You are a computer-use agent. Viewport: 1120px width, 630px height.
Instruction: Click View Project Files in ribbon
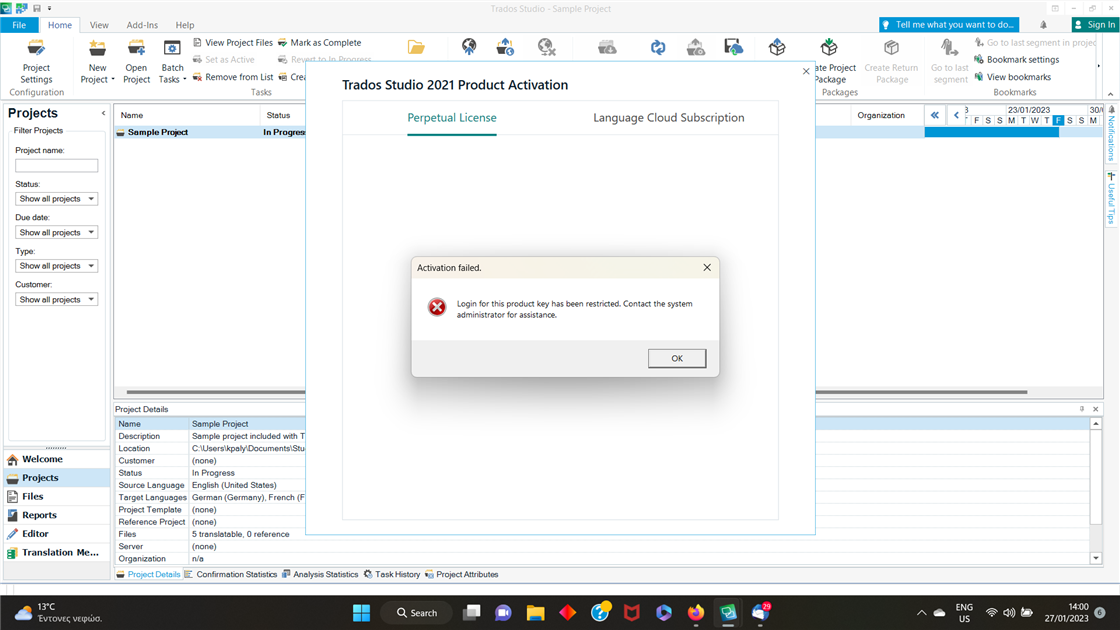pos(232,43)
